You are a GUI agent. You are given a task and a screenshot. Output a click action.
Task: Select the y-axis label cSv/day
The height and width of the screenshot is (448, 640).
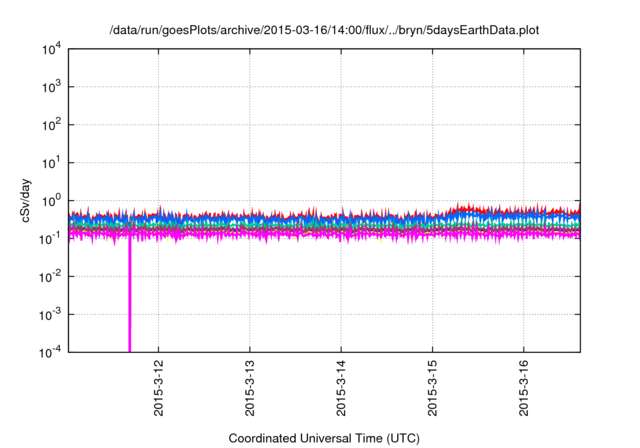26,200
